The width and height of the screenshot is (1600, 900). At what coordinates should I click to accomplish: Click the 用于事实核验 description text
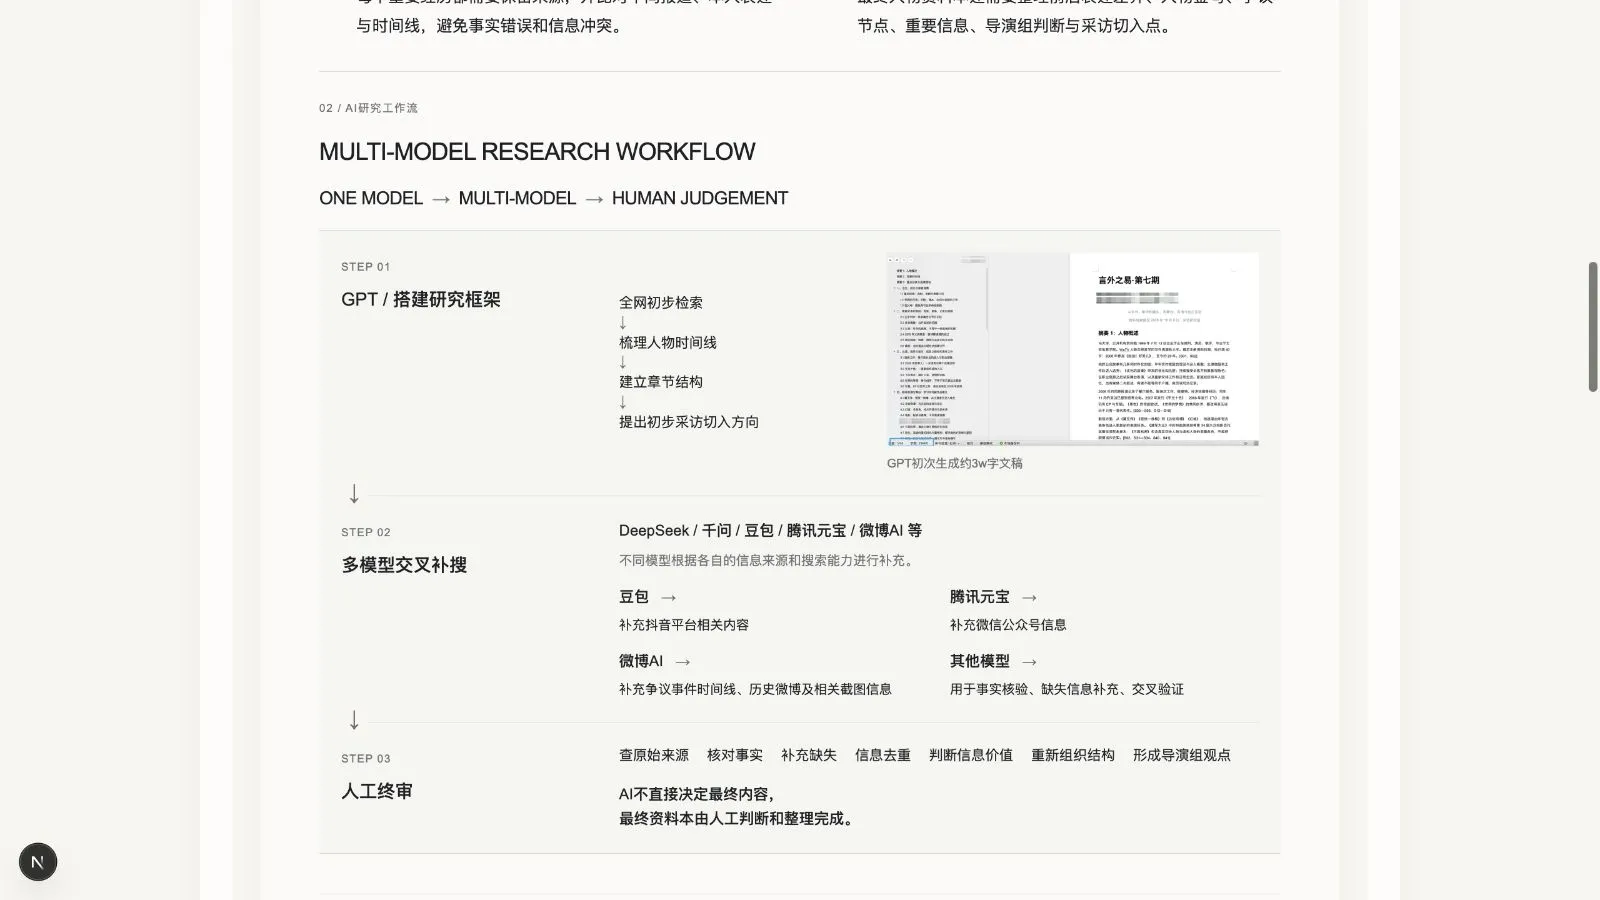[1067, 689]
